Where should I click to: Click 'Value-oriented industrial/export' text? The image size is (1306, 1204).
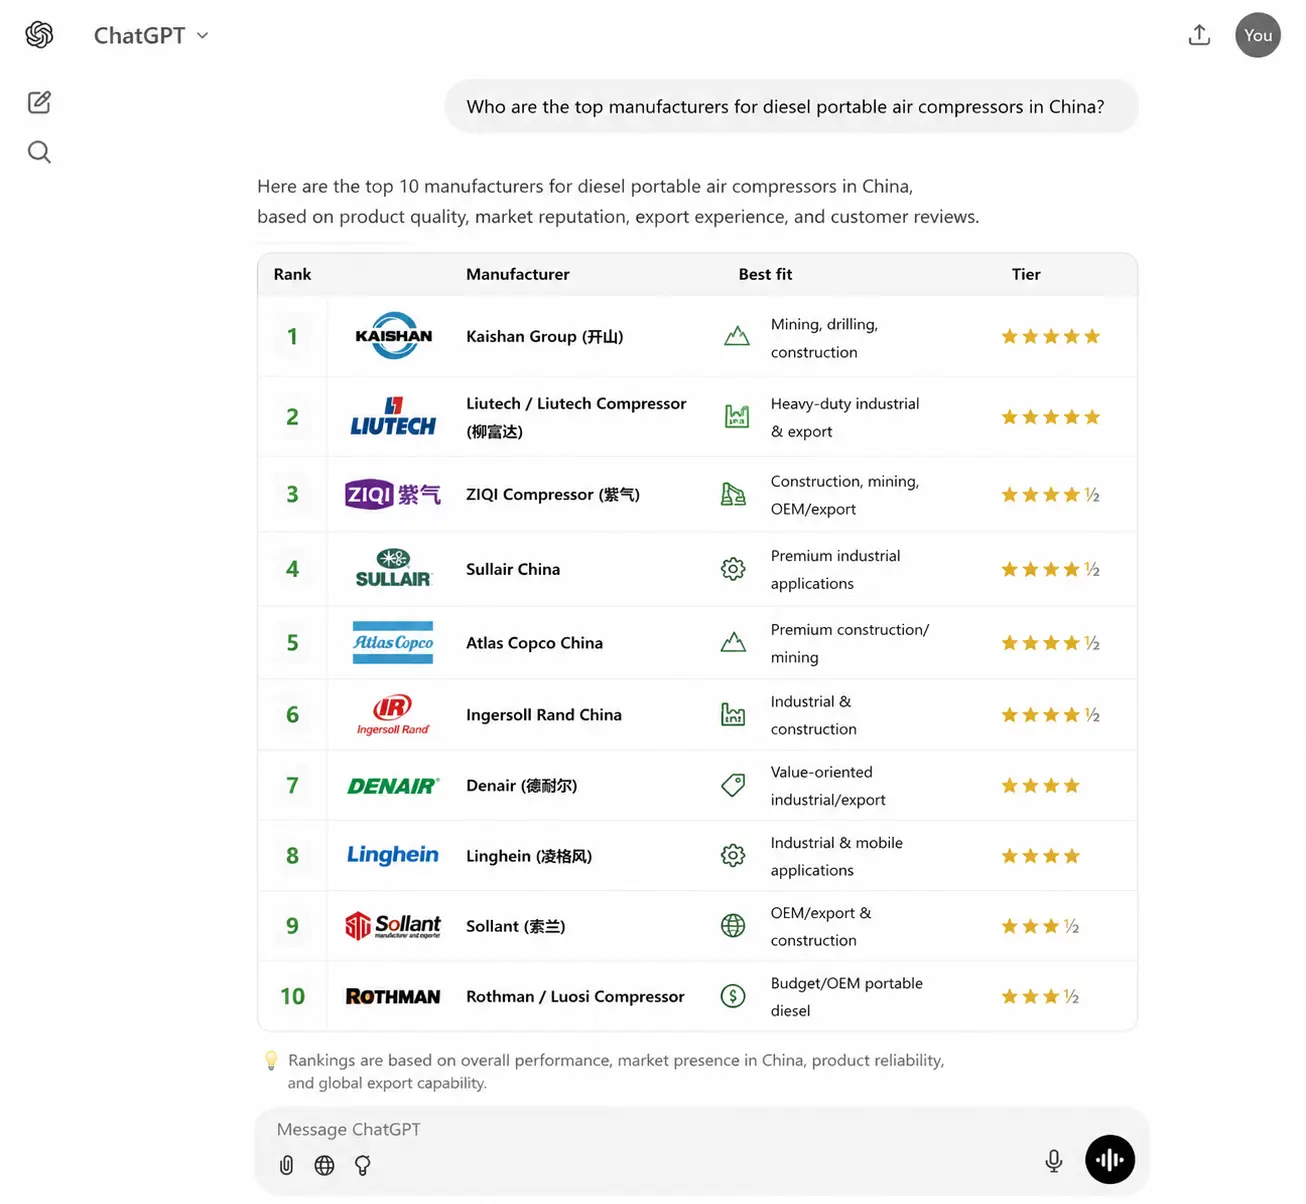[x=828, y=786]
